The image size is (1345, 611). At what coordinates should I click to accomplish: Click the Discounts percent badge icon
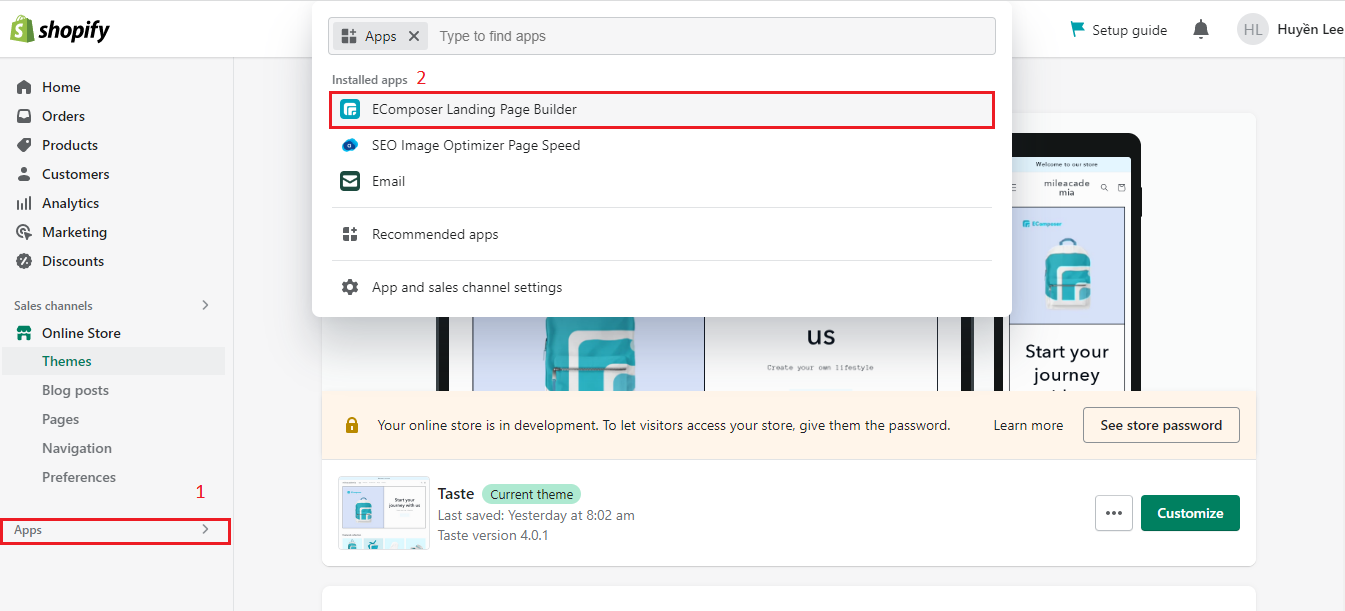point(24,261)
